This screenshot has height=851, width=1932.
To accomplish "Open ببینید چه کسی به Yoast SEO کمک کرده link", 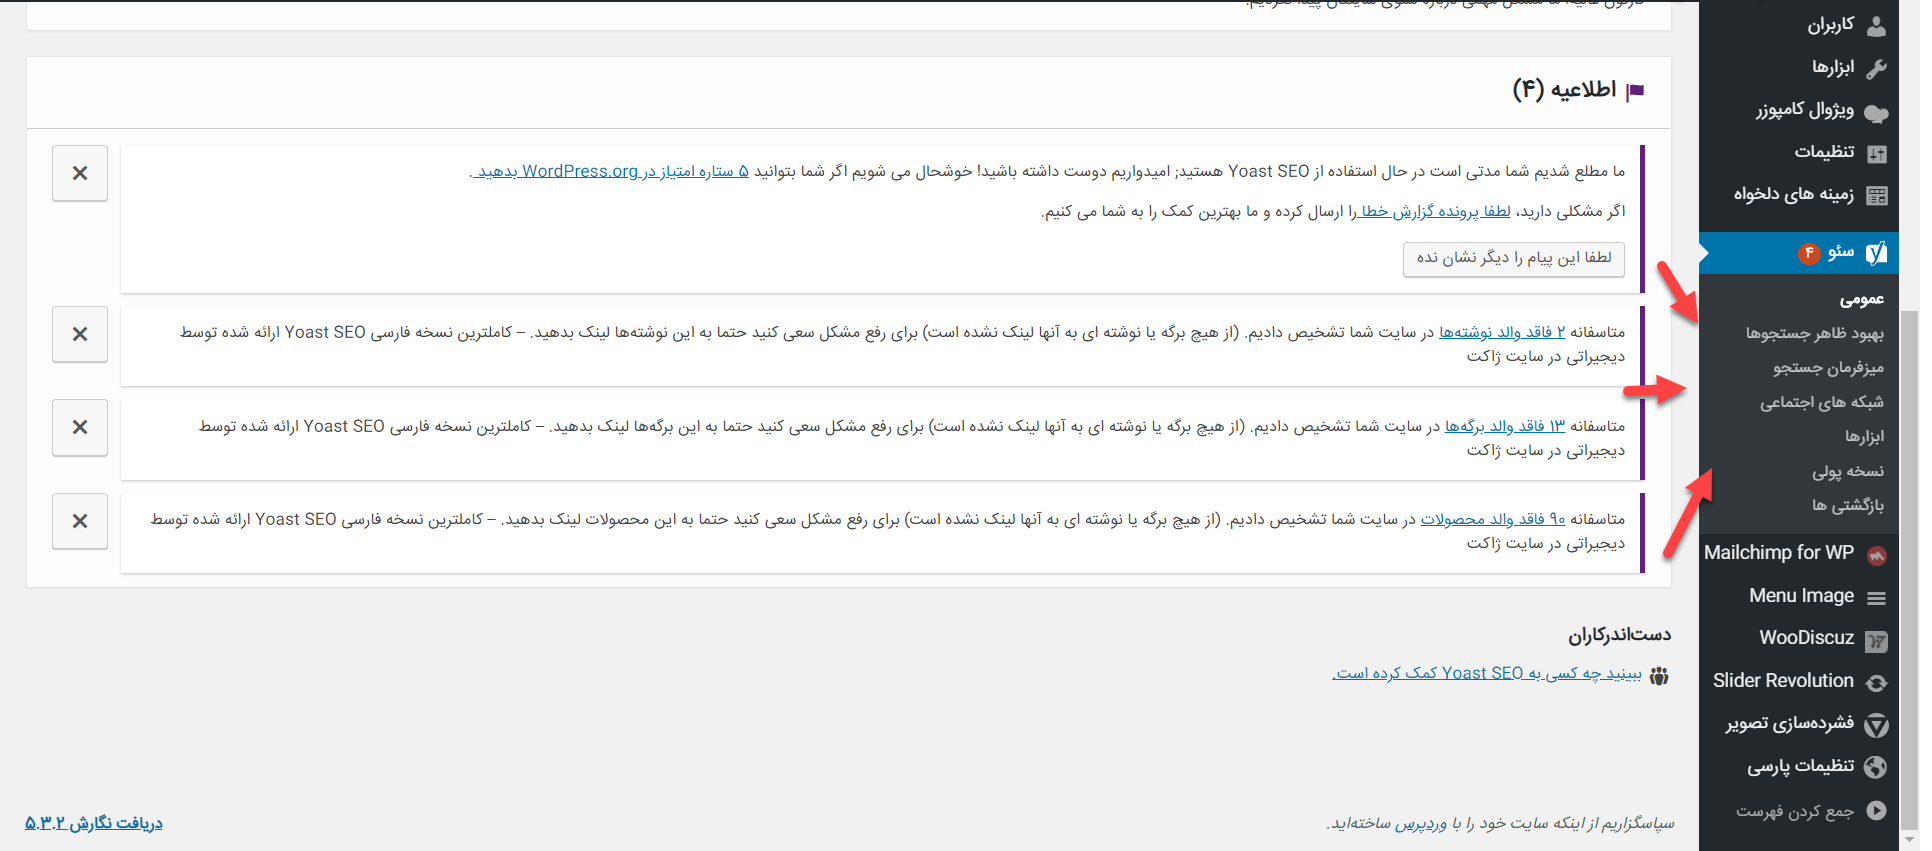I will click(1487, 674).
